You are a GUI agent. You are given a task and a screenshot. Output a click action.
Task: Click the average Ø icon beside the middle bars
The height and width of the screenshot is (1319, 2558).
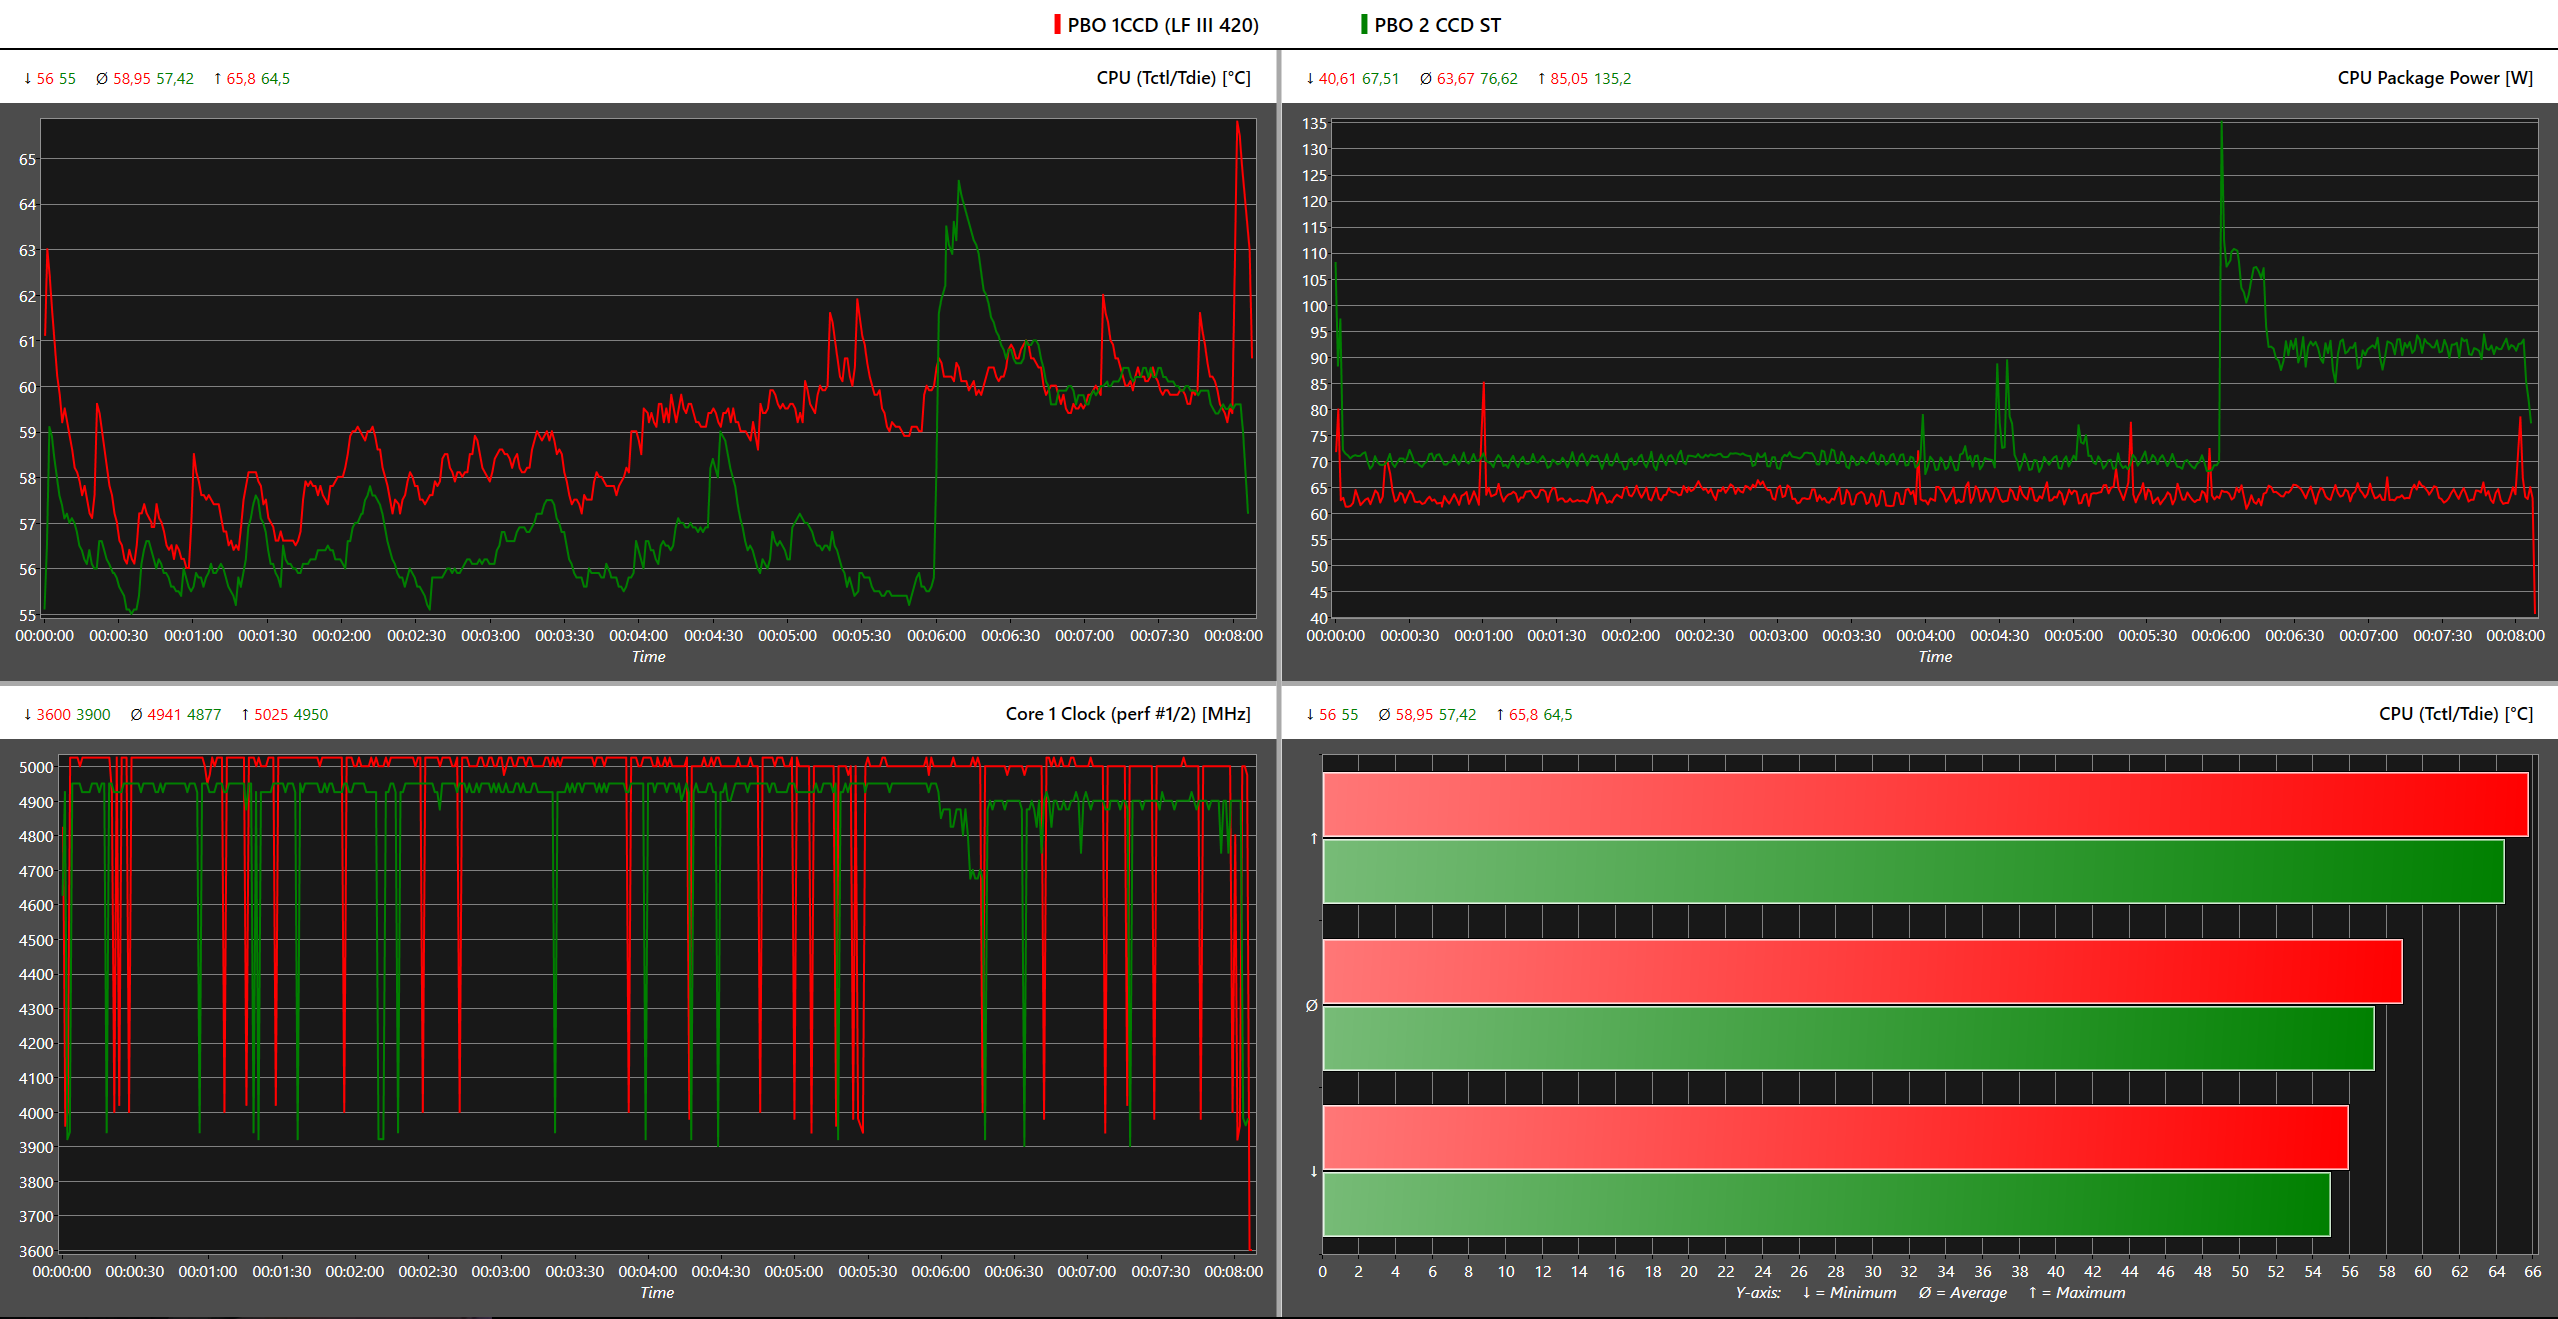click(1312, 1006)
